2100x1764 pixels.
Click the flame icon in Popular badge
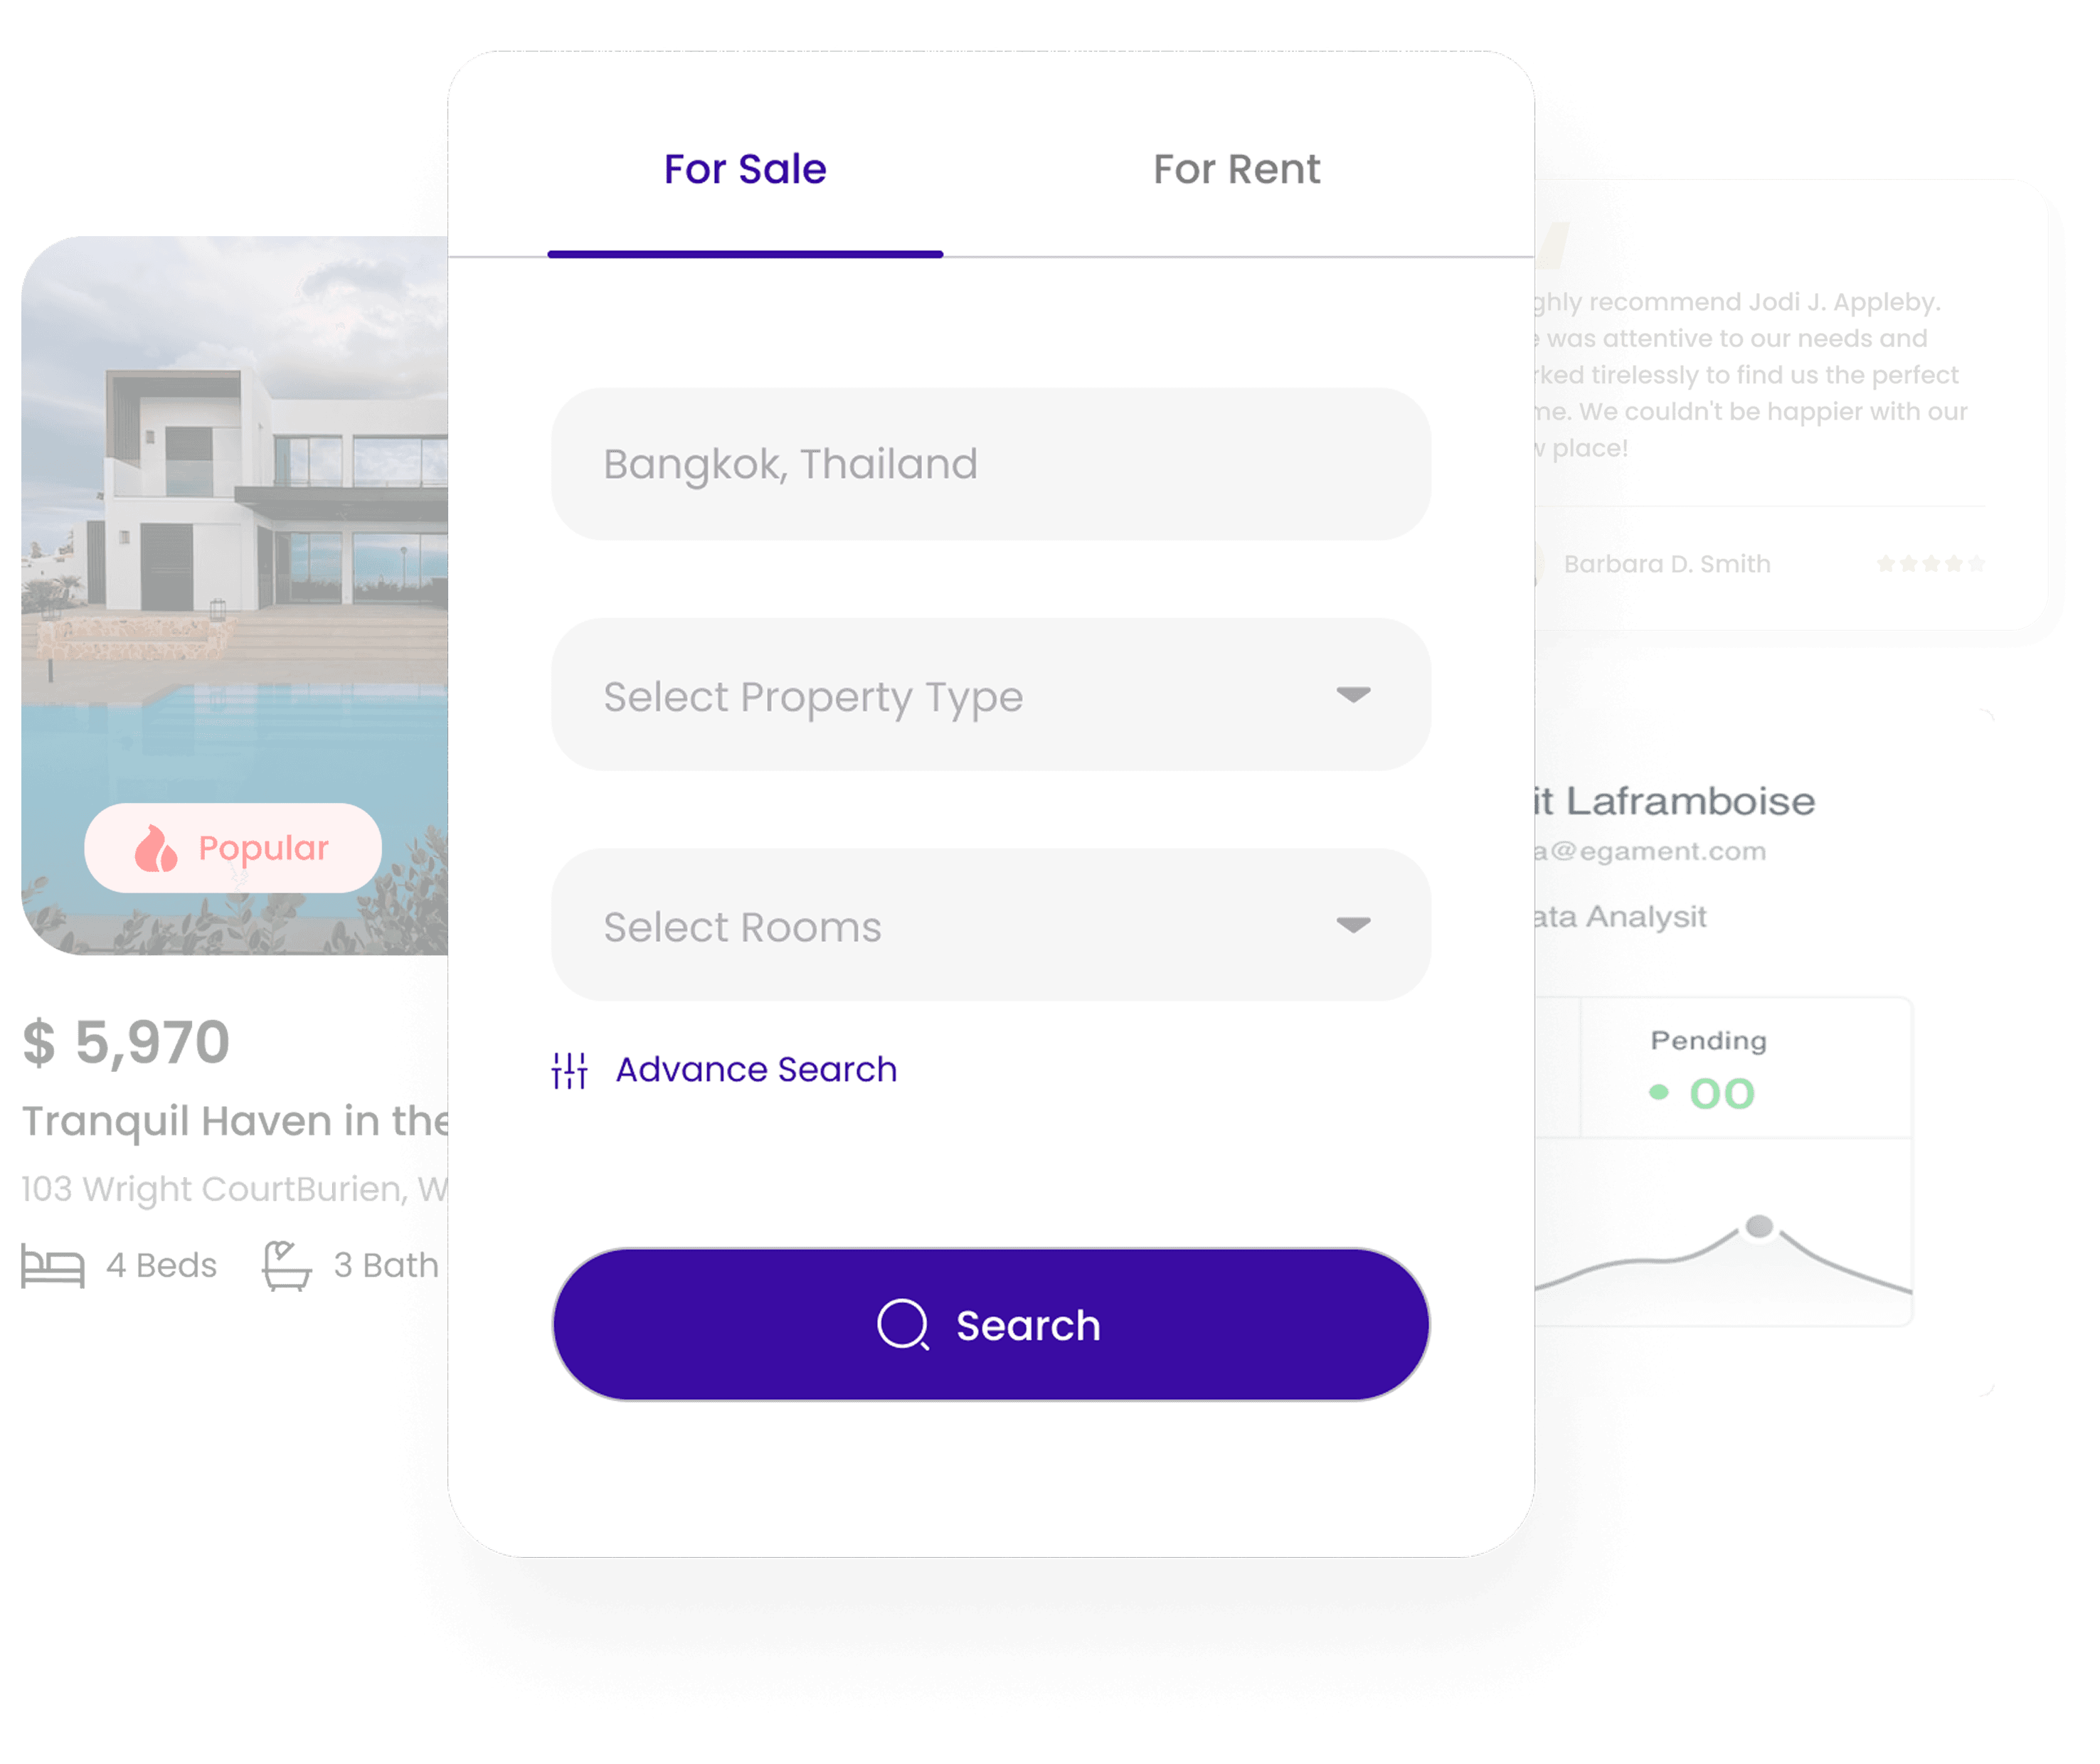tap(155, 849)
